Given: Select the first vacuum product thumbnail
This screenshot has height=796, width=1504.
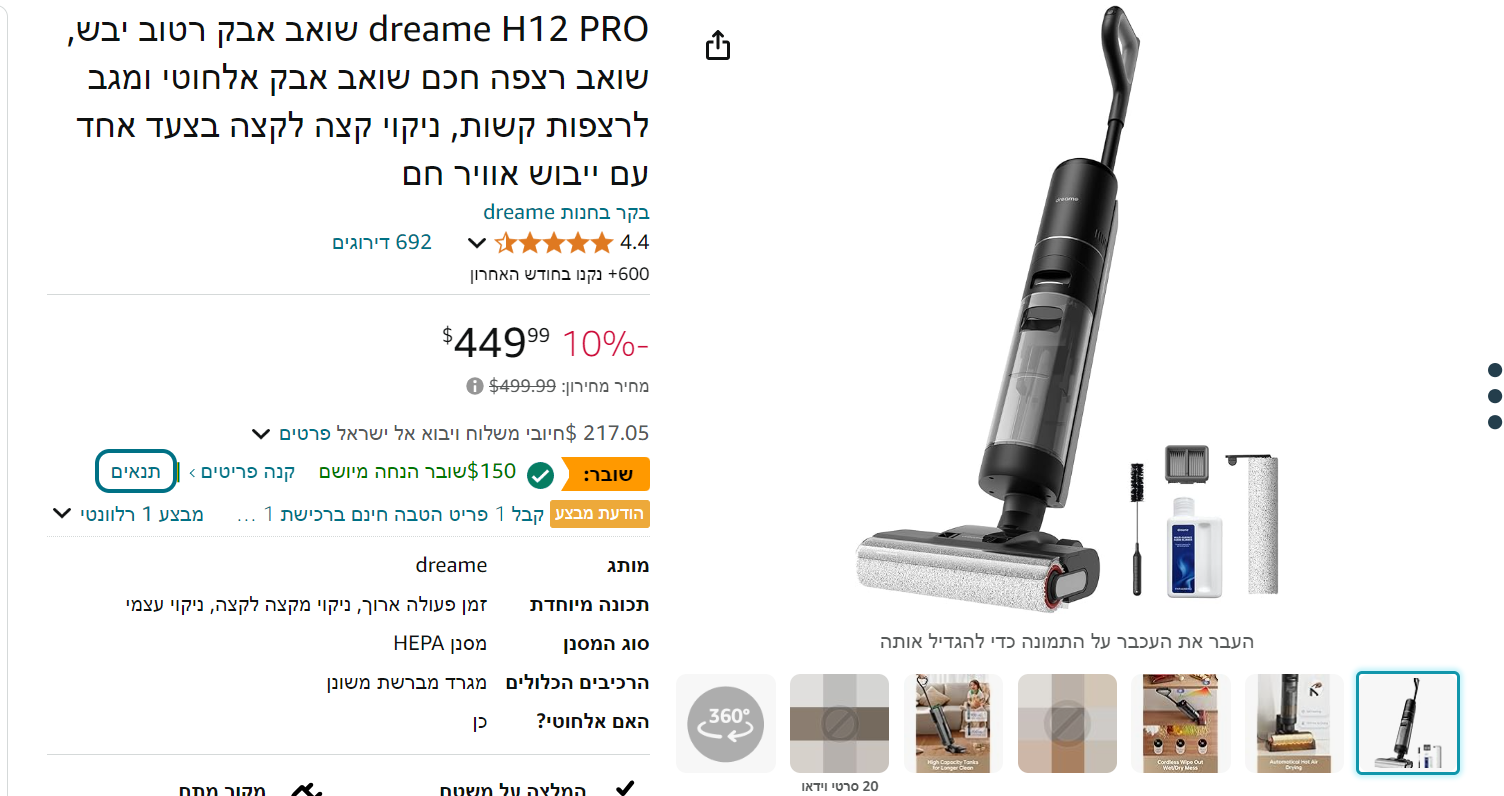Looking at the screenshot, I should [1407, 723].
